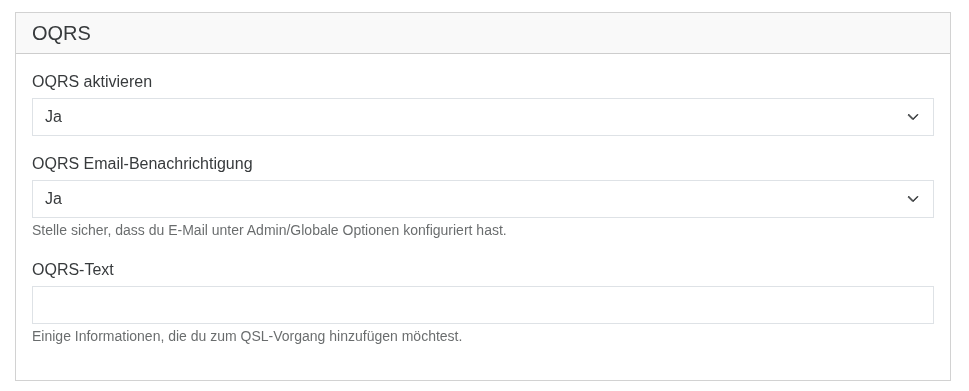This screenshot has width=969, height=391.
Task: Click the Admin/Globale Optionen hint text
Action: pos(323,230)
